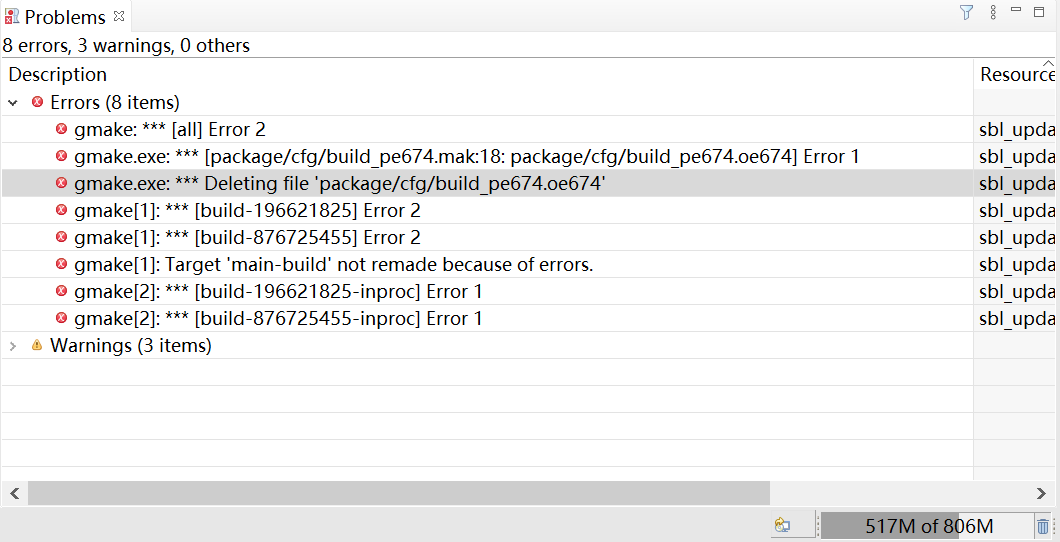Click the 517M of 806M heap bar

[928, 526]
